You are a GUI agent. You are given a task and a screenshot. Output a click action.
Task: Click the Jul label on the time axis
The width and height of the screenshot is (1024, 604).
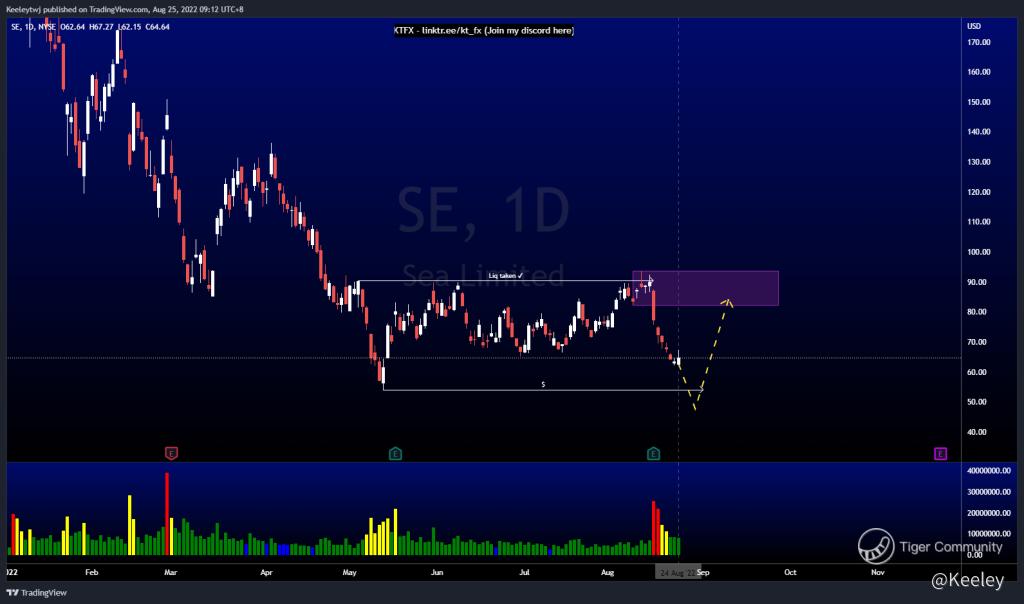[524, 573]
